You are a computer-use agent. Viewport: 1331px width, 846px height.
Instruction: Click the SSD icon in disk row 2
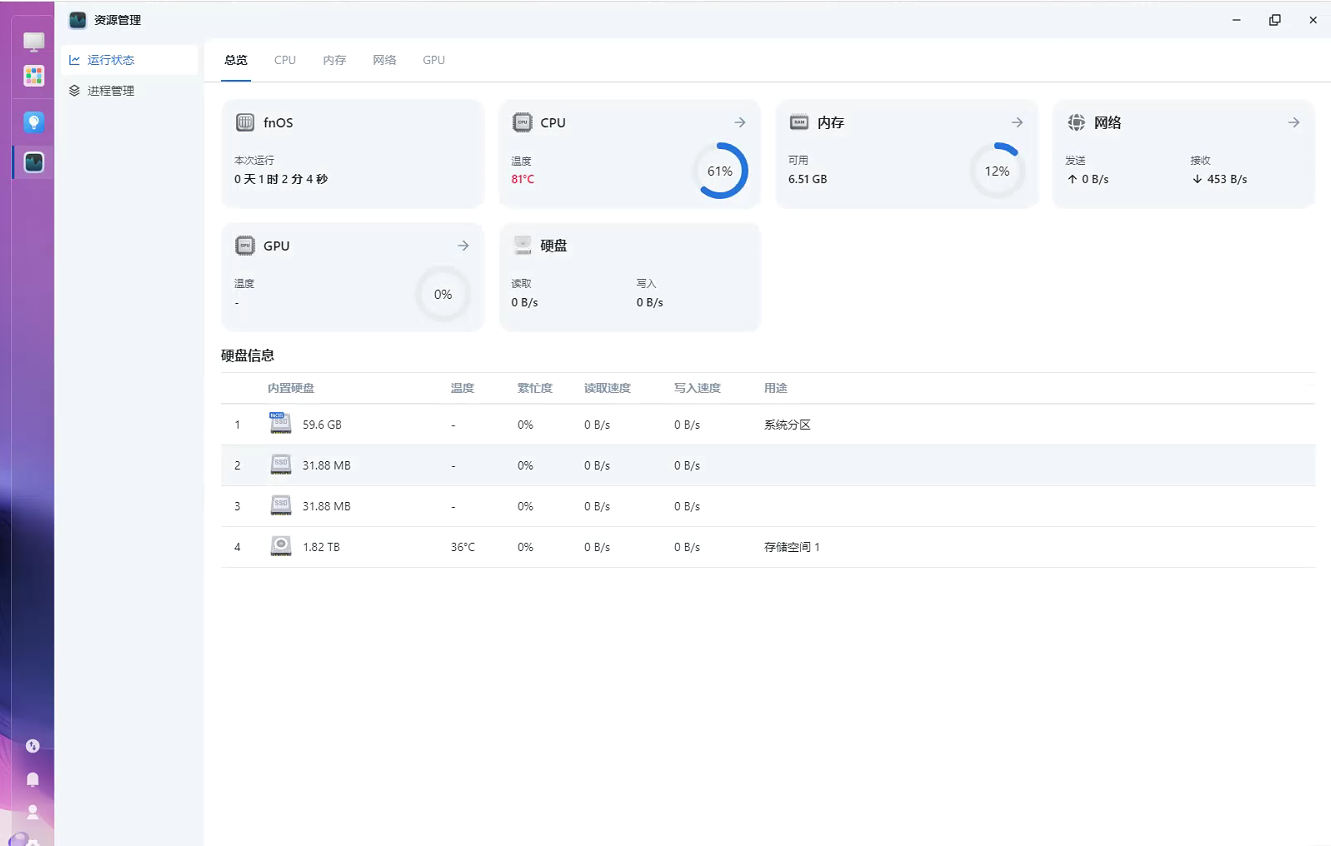pos(281,465)
